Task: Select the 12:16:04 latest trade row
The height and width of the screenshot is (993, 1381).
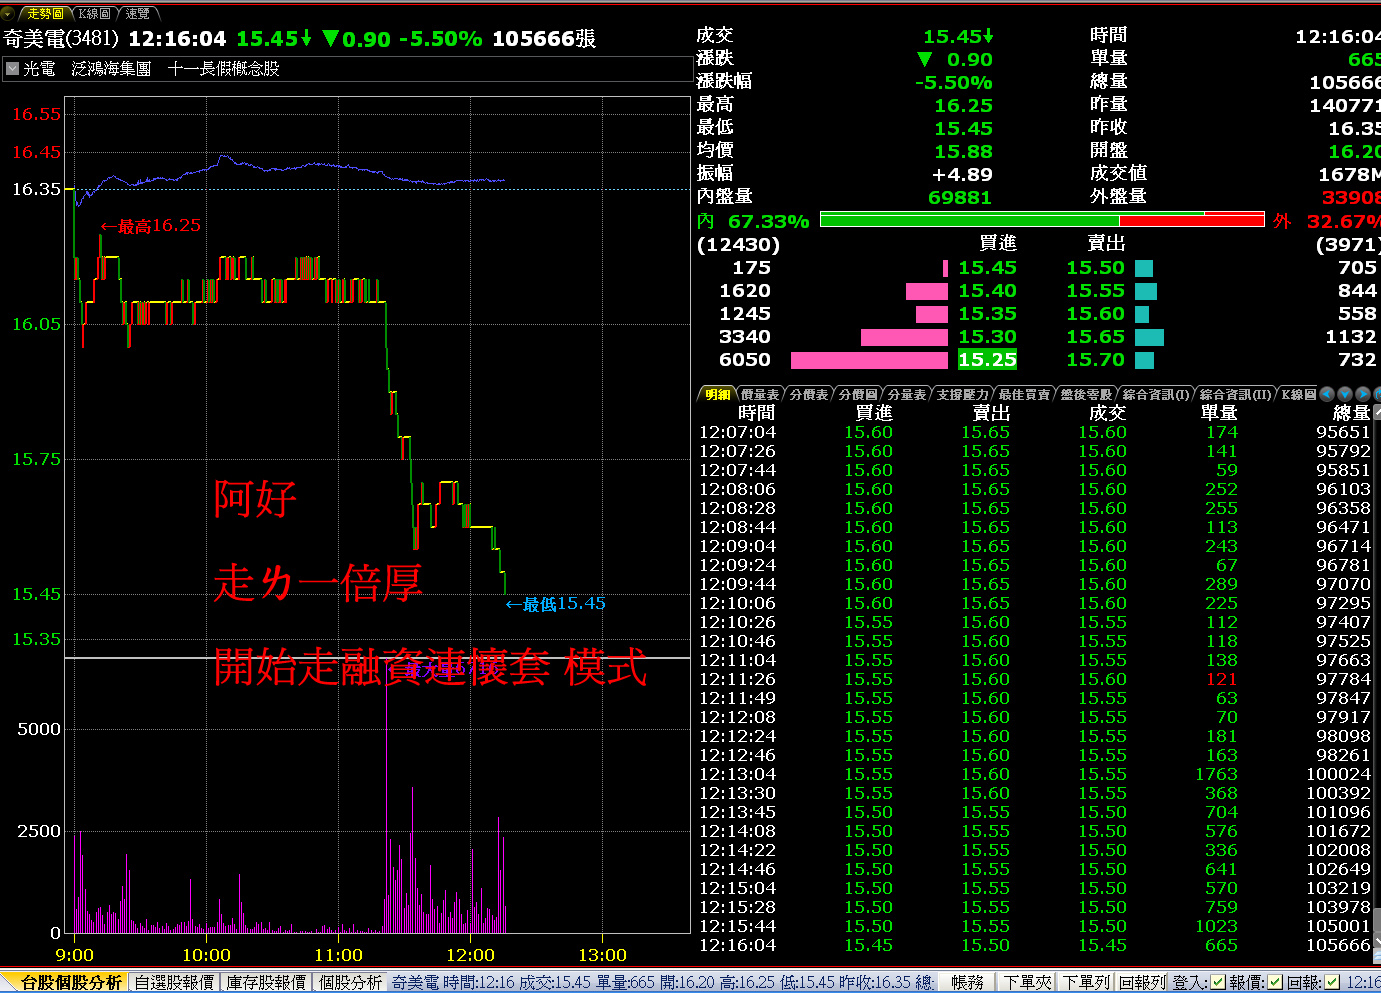Action: coord(1035,945)
